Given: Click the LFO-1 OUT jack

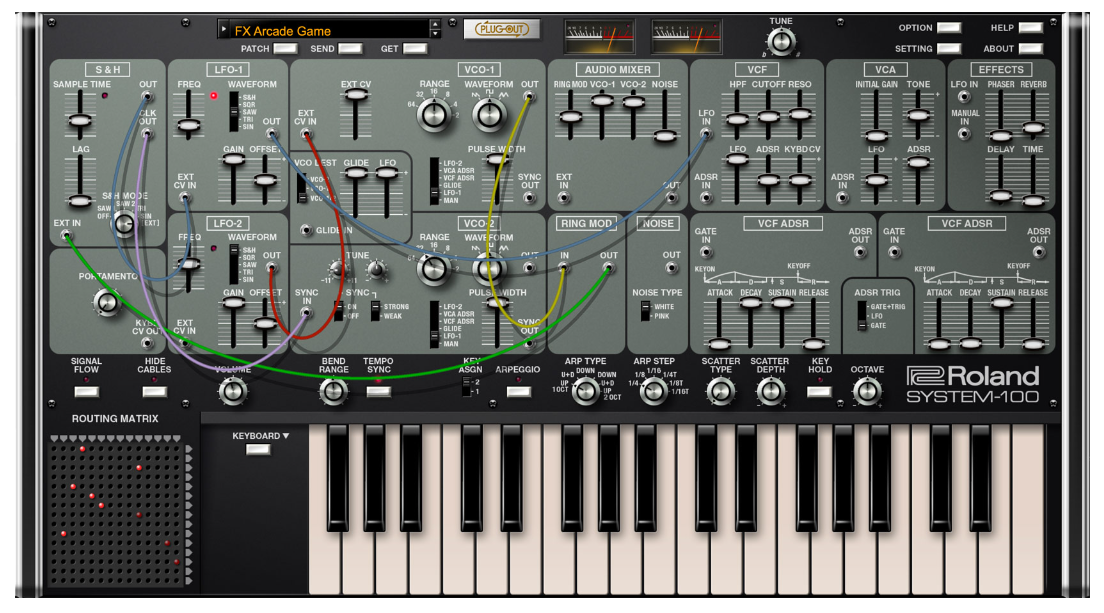Looking at the screenshot, I should (x=271, y=134).
